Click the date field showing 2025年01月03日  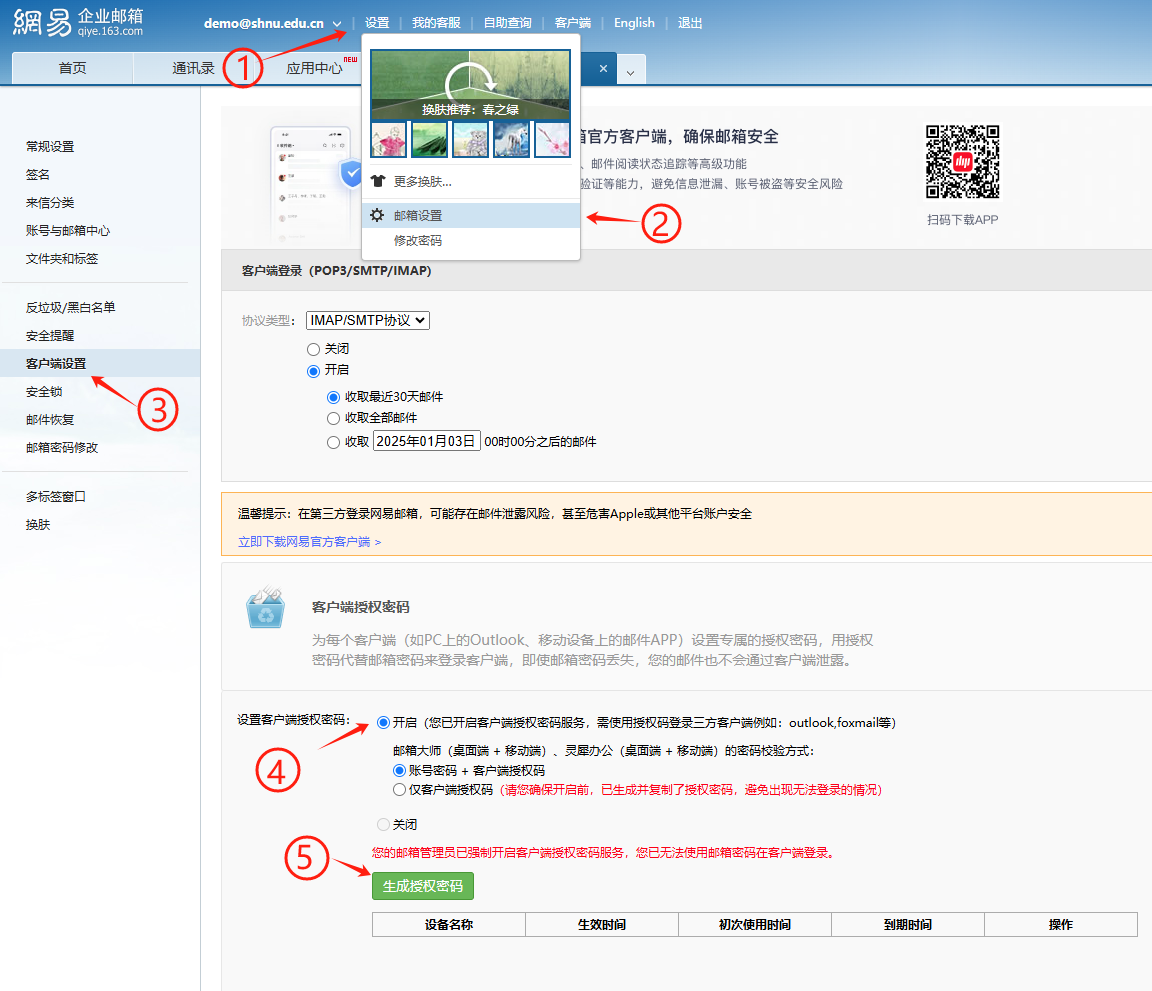pos(426,442)
